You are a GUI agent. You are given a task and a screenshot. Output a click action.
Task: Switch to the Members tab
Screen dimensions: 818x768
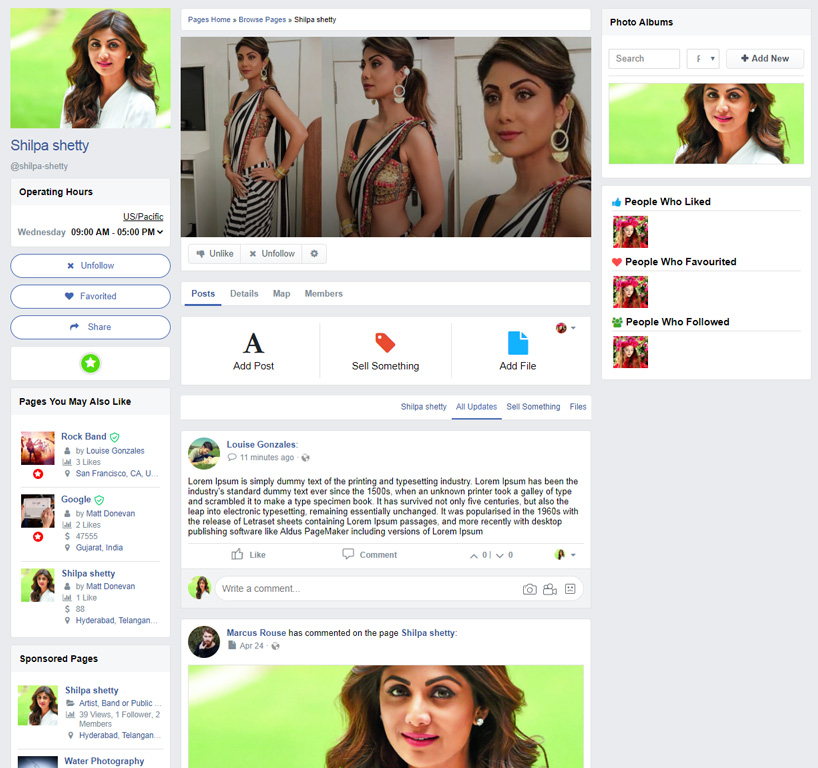coord(323,294)
